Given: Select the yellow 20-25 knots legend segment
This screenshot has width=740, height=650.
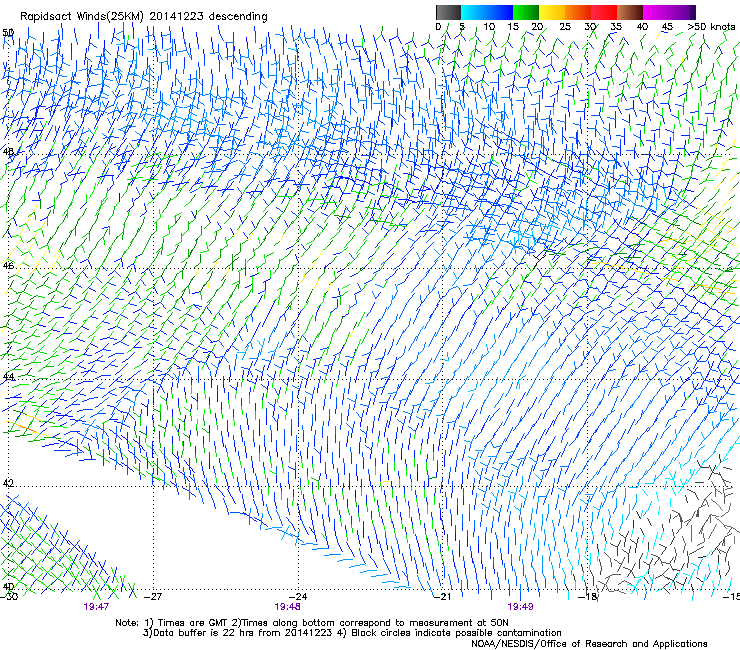Looking at the screenshot, I should point(551,12).
